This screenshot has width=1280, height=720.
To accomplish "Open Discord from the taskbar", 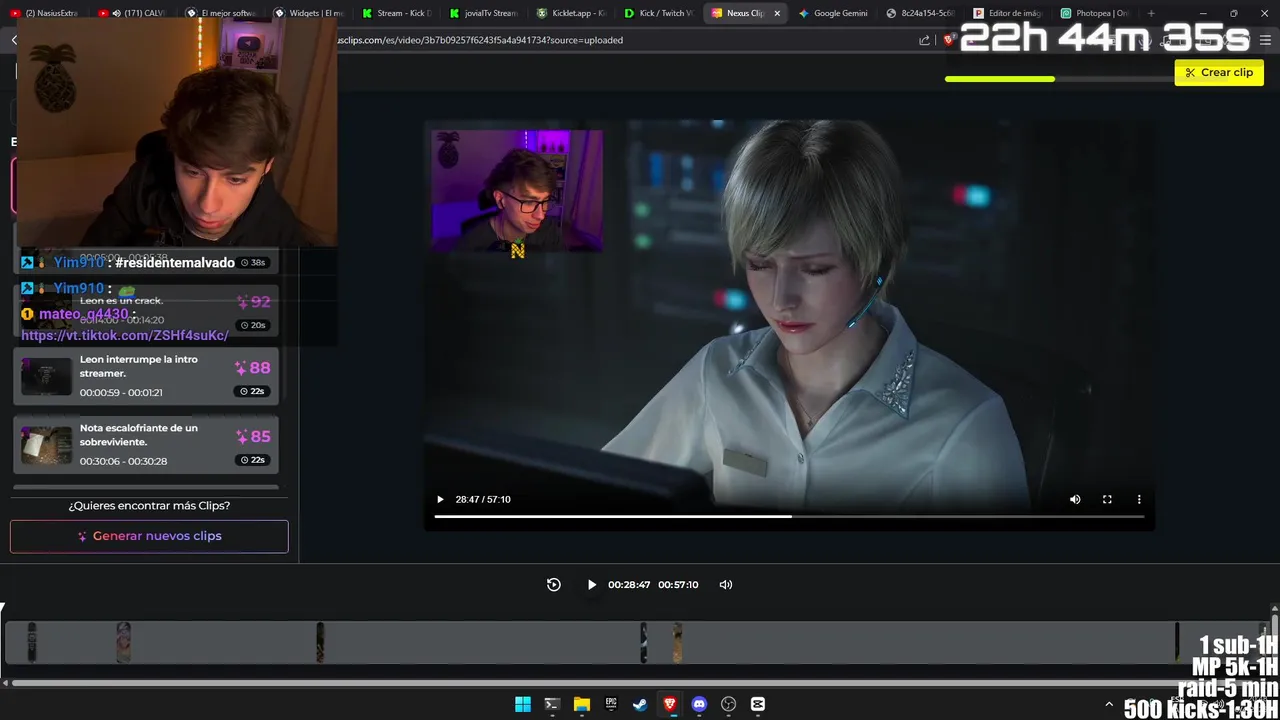I will pyautogui.click(x=699, y=704).
